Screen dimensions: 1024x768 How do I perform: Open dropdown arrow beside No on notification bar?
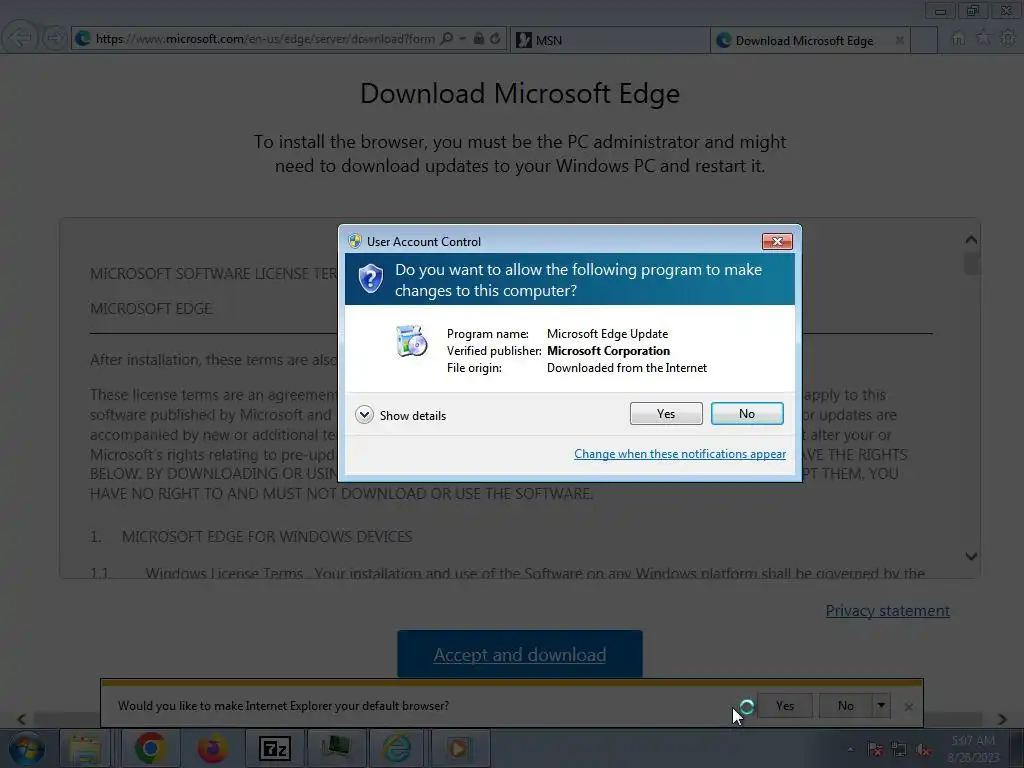click(x=881, y=706)
